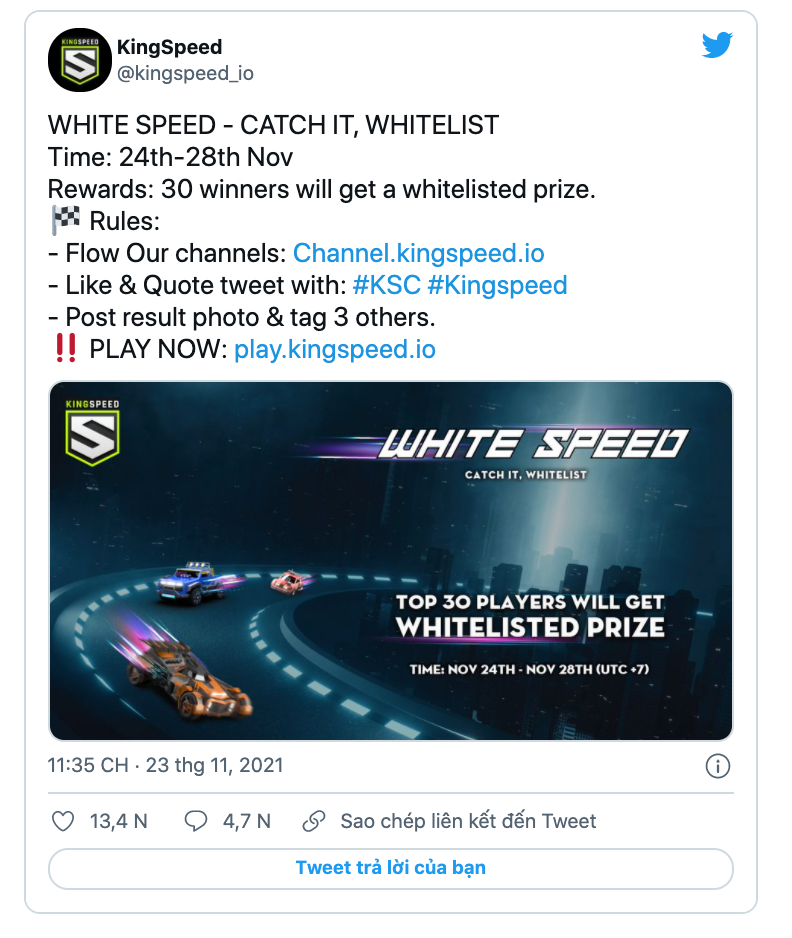Open the play.kingspeed.io link
792x938 pixels.
(334, 349)
